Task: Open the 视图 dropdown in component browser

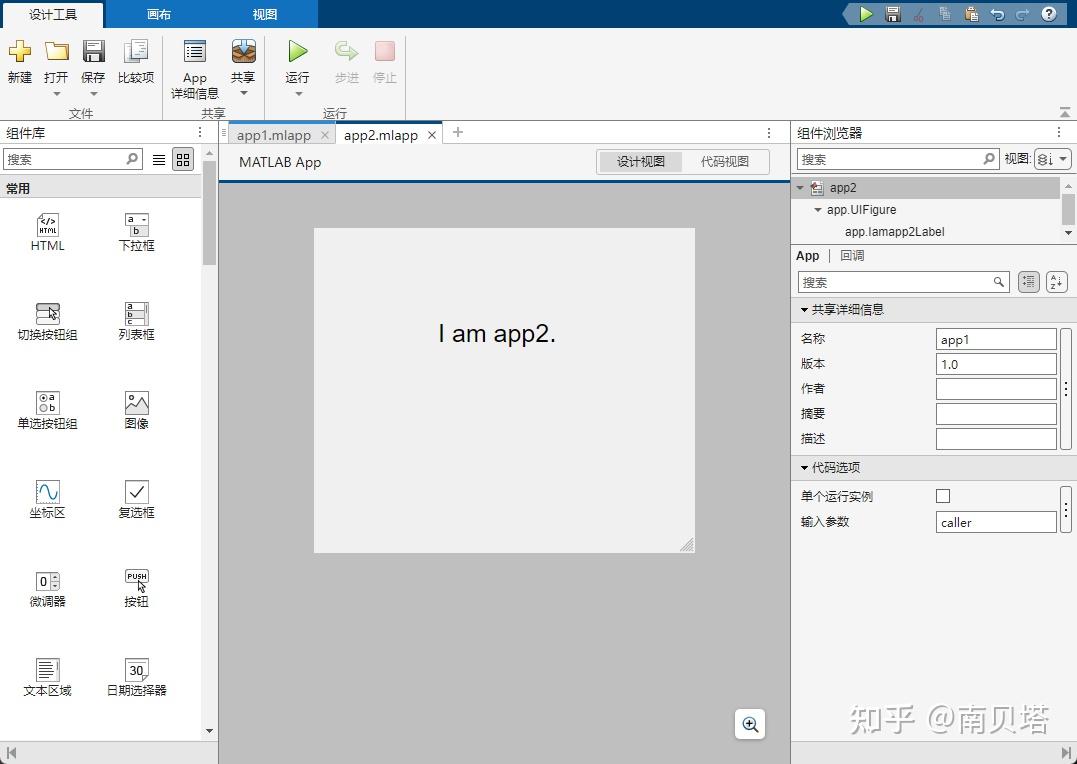Action: (x=1055, y=158)
